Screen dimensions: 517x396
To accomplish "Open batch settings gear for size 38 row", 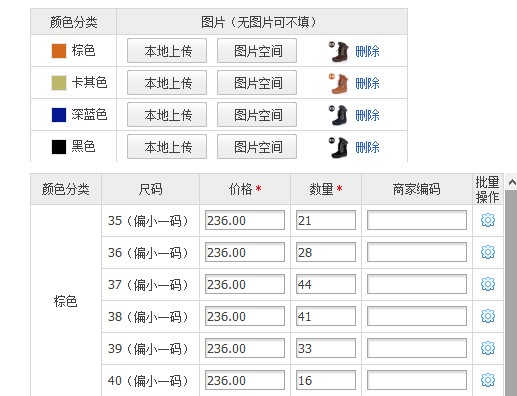I will tap(488, 316).
